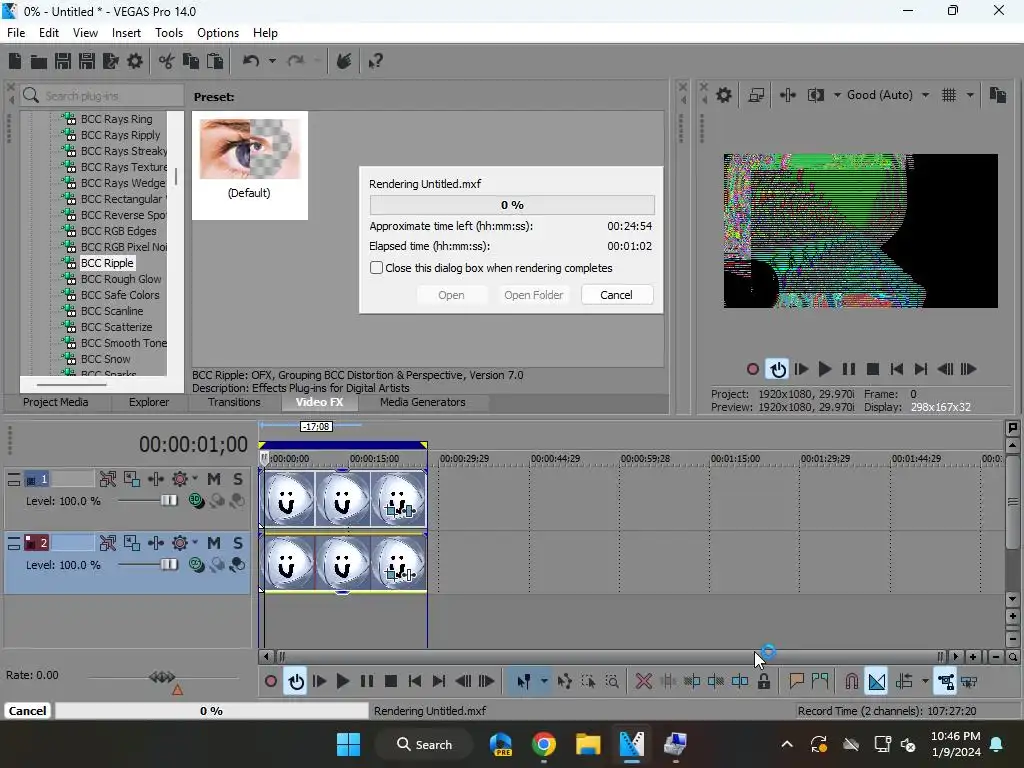Adjust Level slider on track 2

pos(168,564)
